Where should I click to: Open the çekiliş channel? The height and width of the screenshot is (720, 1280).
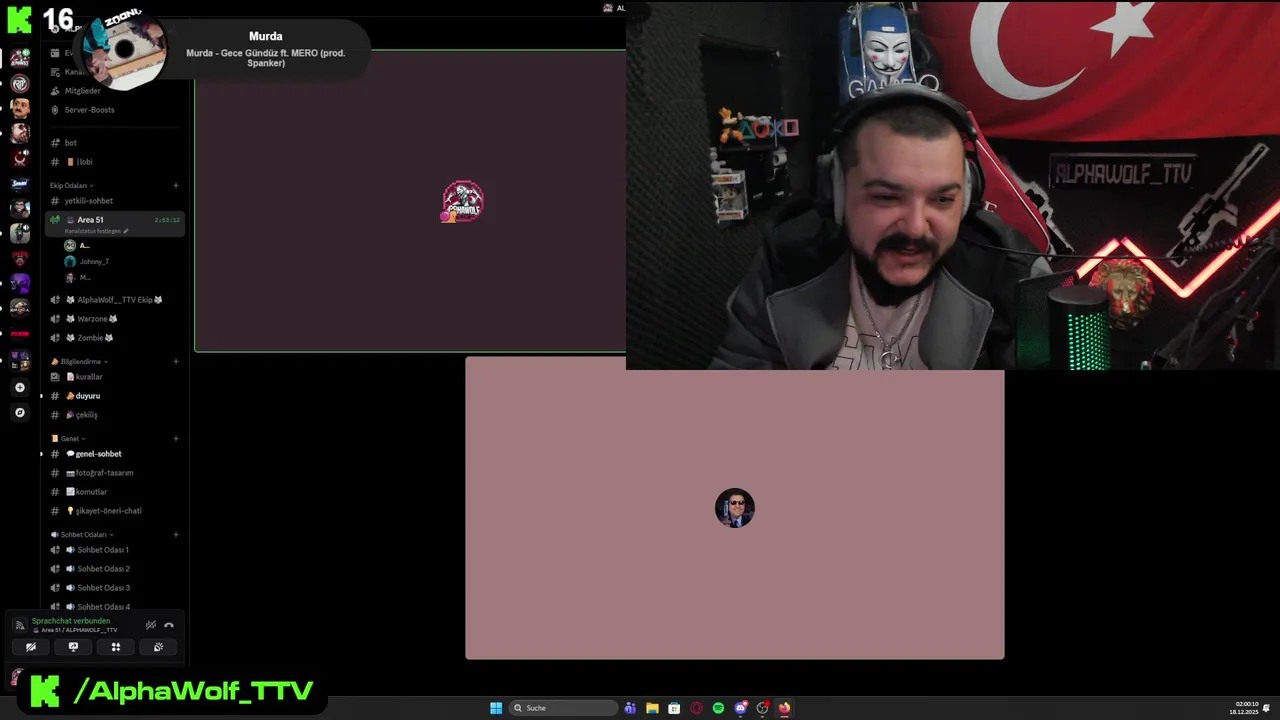pyautogui.click(x=86, y=415)
